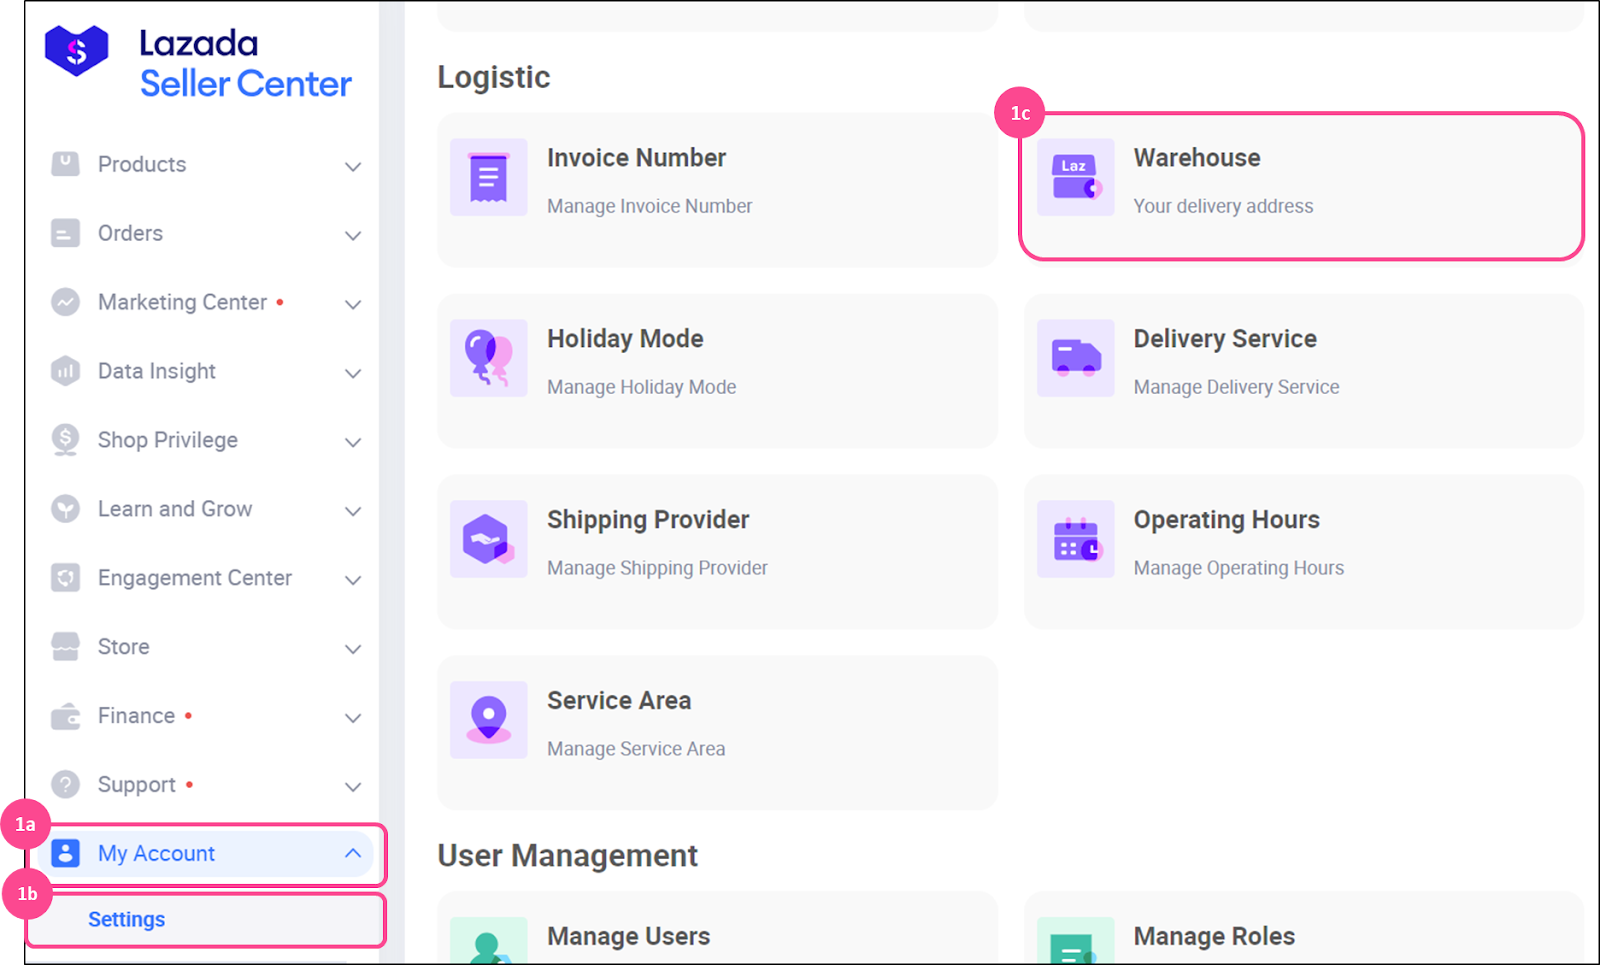1600x965 pixels.
Task: Expand the Support menu chevron
Action: pos(353,787)
